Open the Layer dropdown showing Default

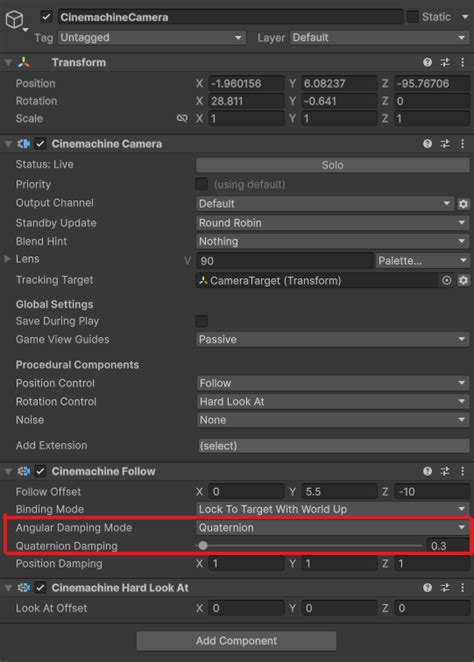379,38
